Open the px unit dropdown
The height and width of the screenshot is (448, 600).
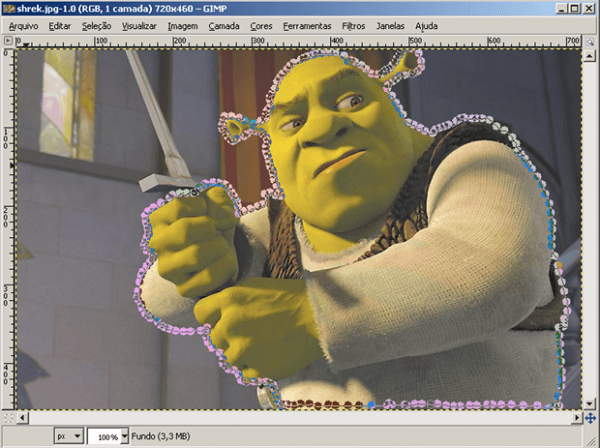coord(68,436)
